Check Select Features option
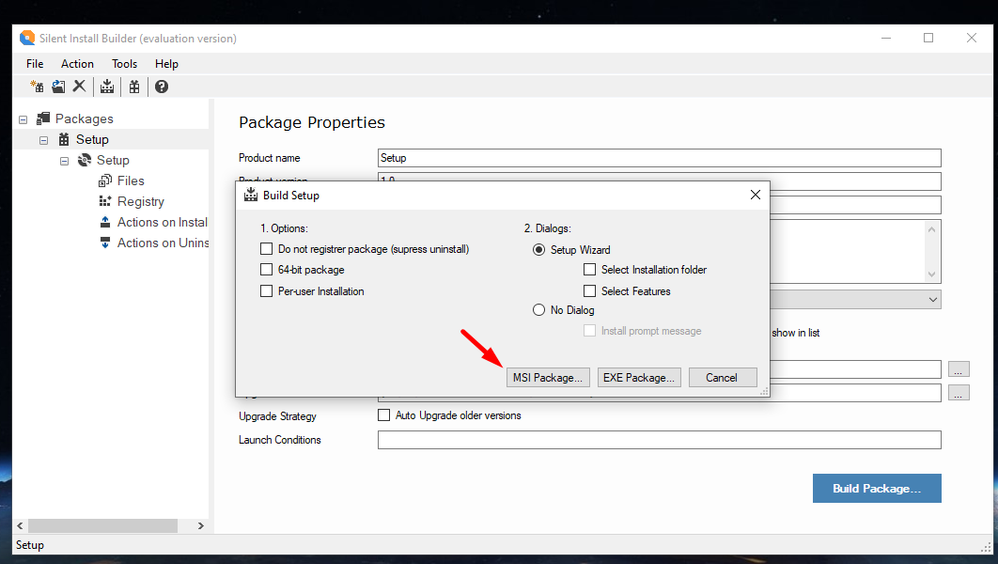Screen dimensions: 998x564 590,291
